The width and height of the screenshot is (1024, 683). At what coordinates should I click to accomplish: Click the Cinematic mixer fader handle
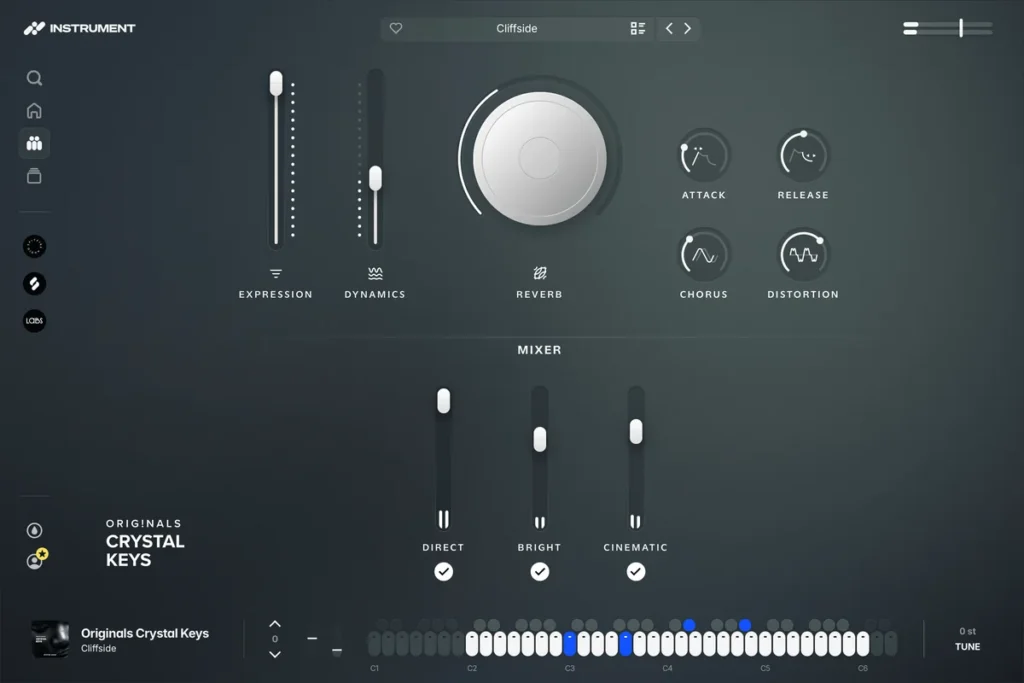click(x=635, y=432)
